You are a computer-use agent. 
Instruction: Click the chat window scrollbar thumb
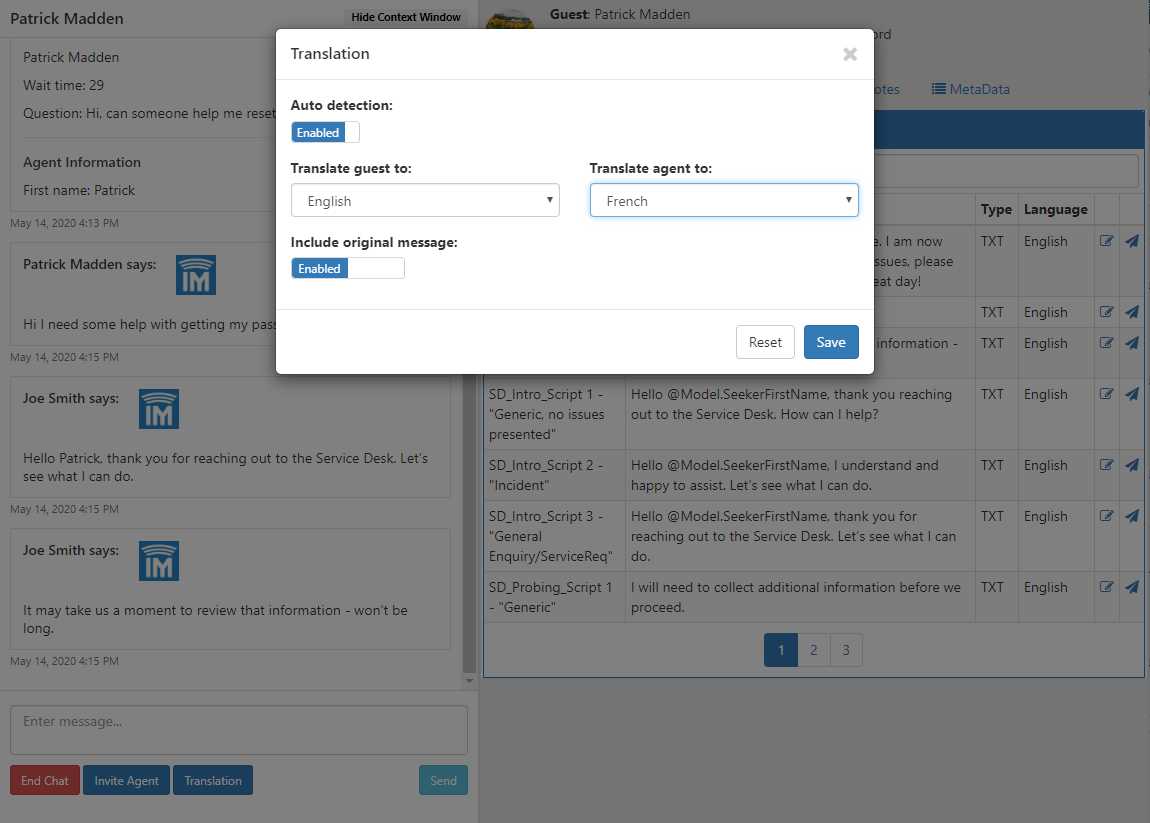pyautogui.click(x=469, y=524)
